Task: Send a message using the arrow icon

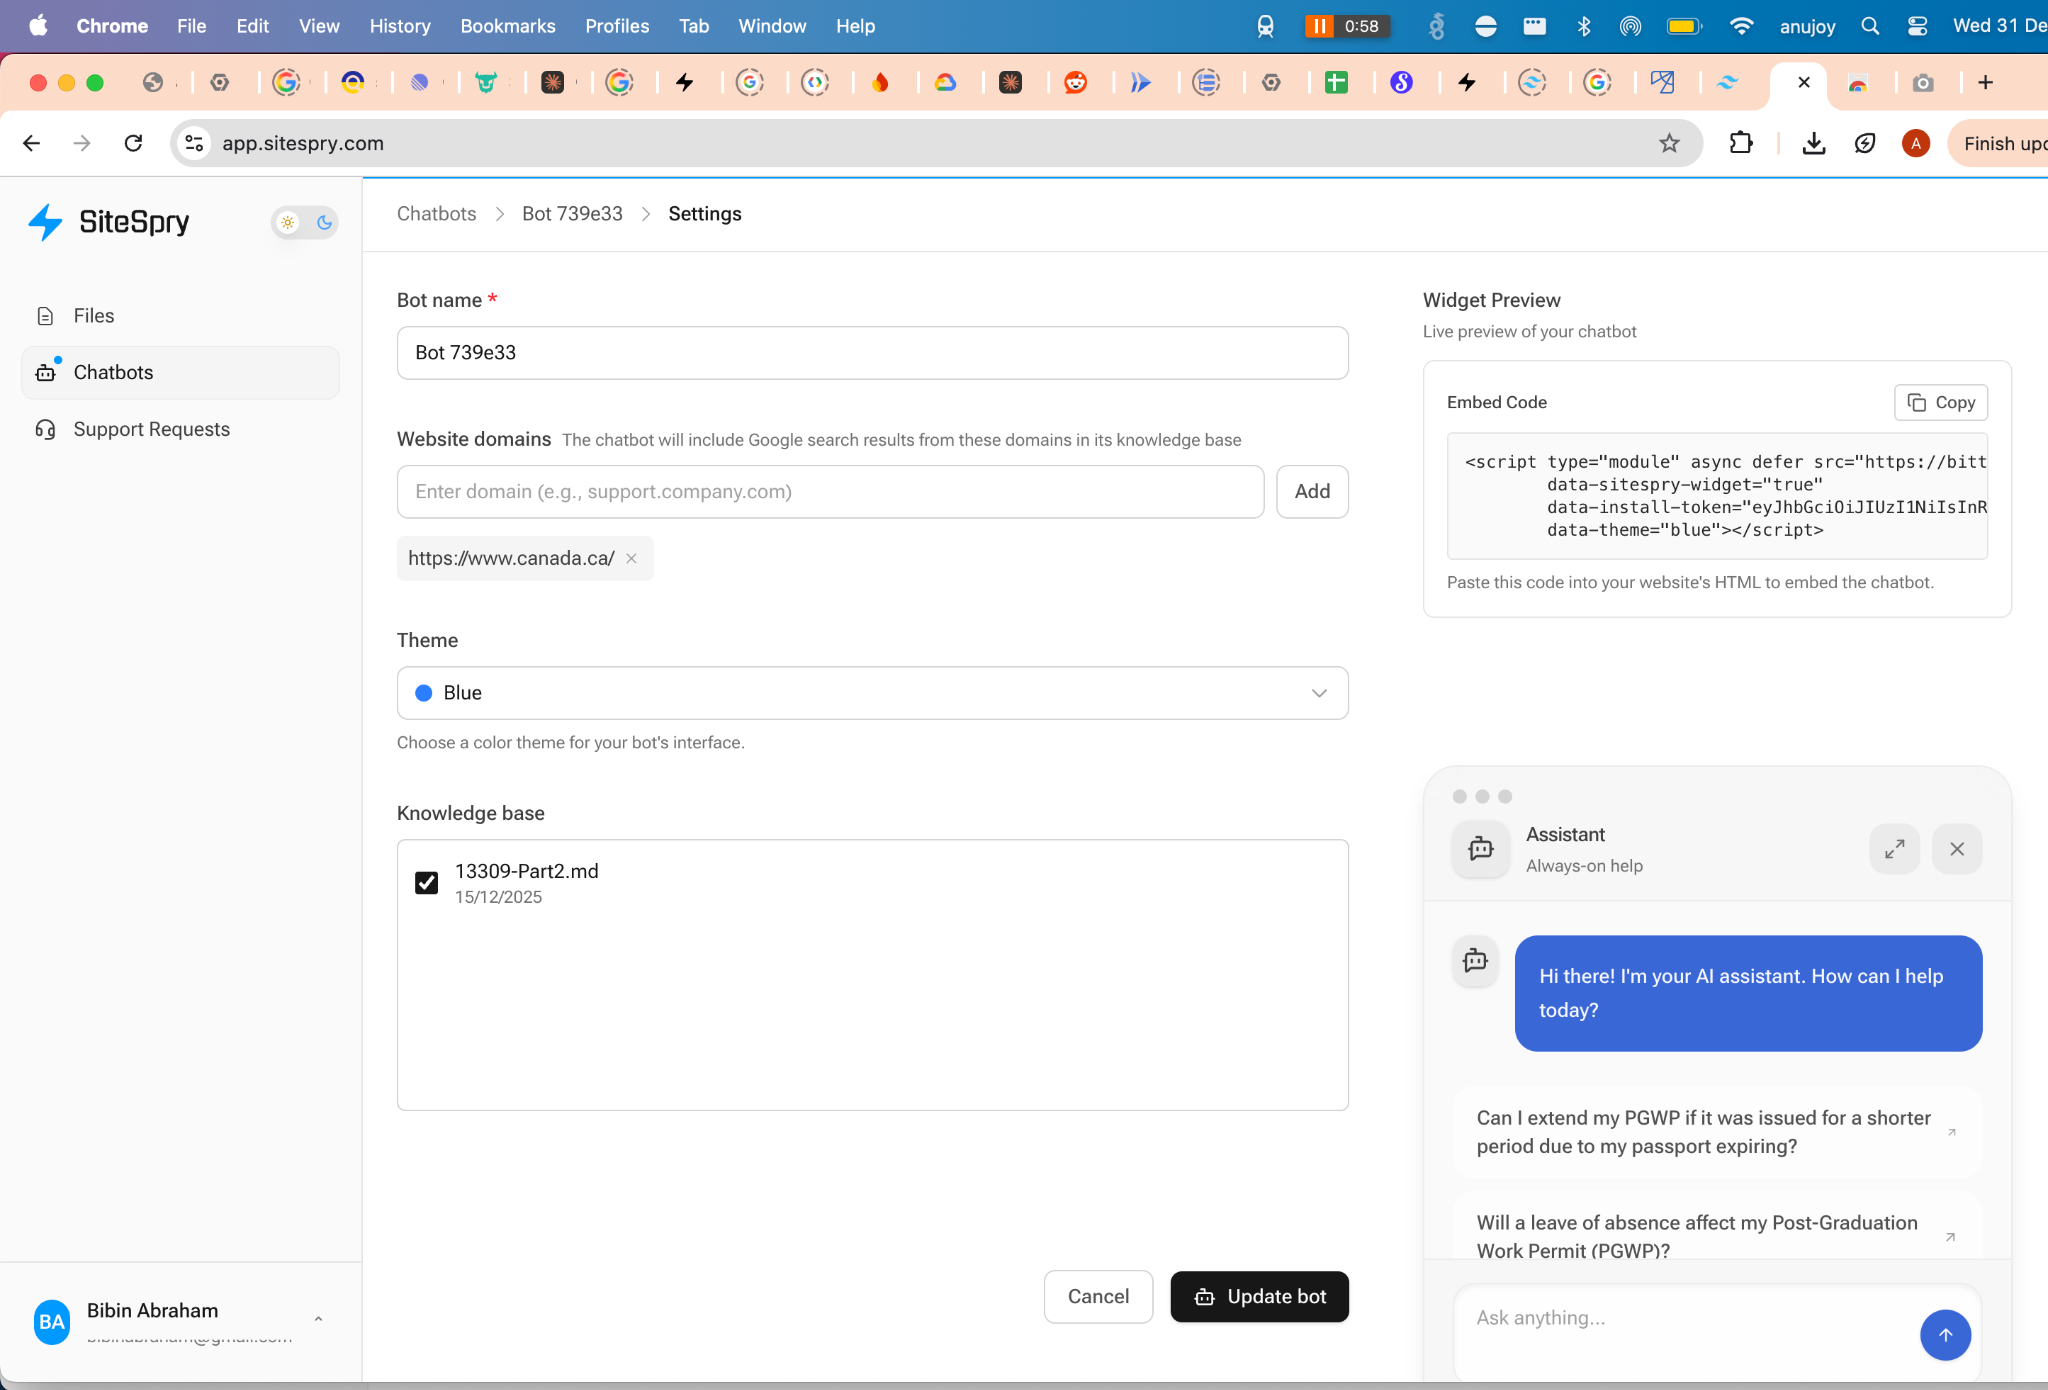Action: (1946, 1334)
